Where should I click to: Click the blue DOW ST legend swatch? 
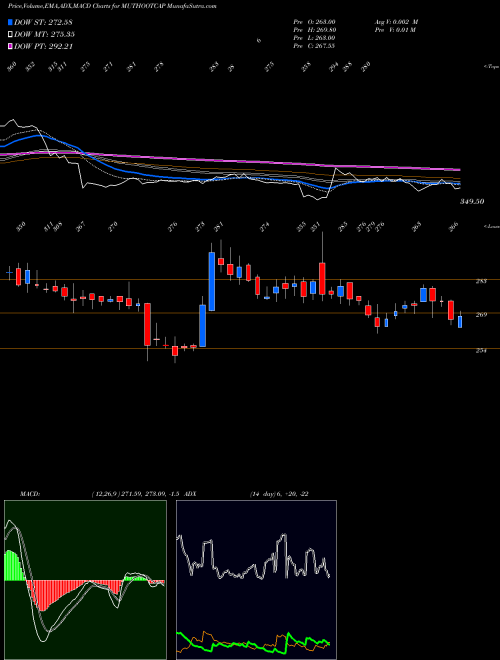pos(10,22)
